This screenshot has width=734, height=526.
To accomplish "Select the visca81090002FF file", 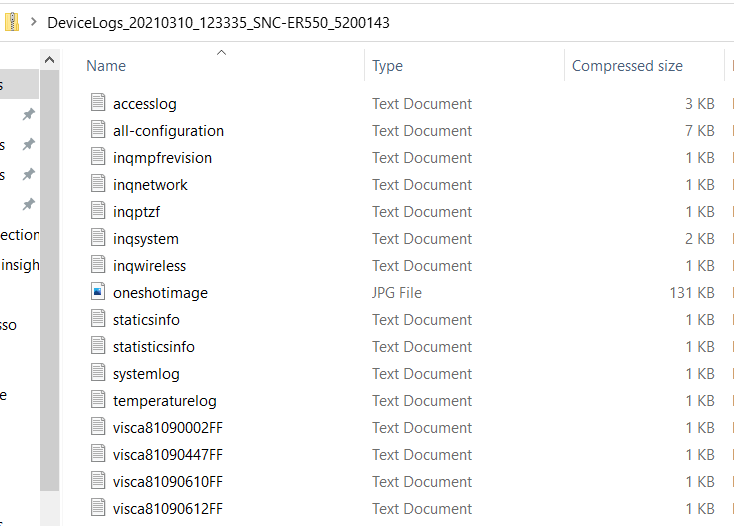I will 167,427.
